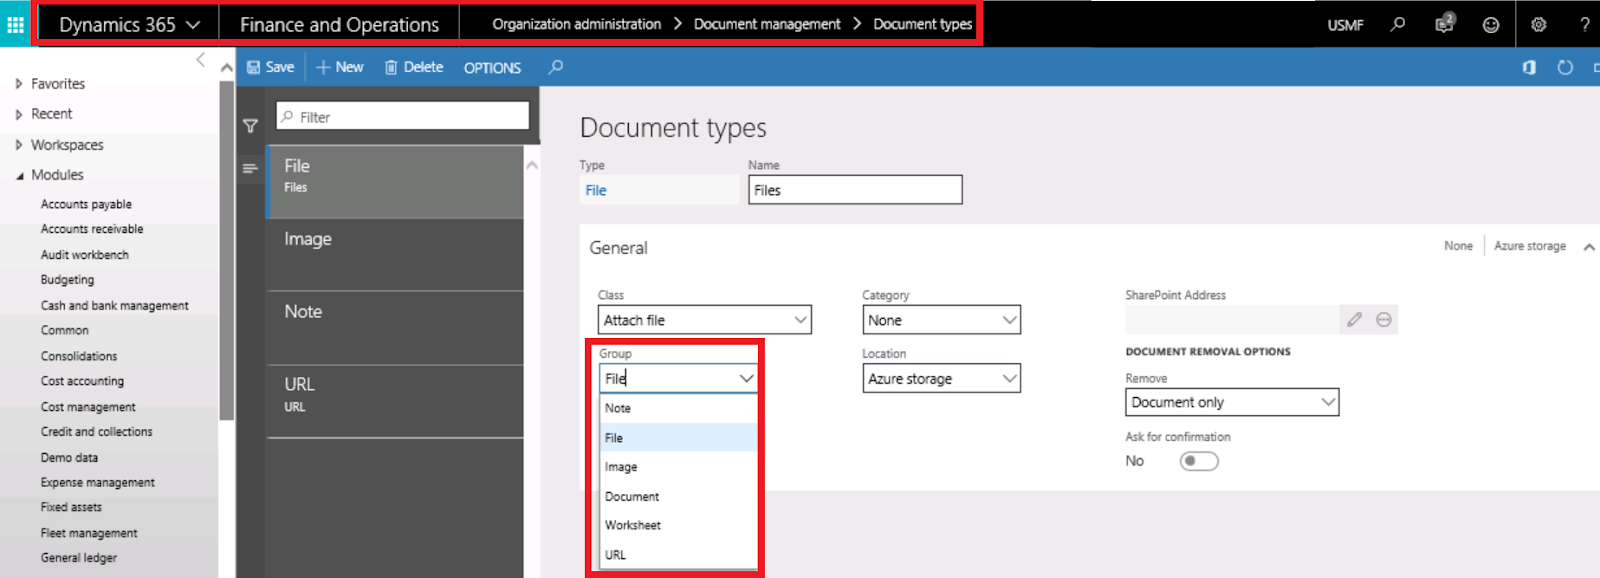The height and width of the screenshot is (578, 1600).
Task: Create a new document type with New
Action: (340, 67)
